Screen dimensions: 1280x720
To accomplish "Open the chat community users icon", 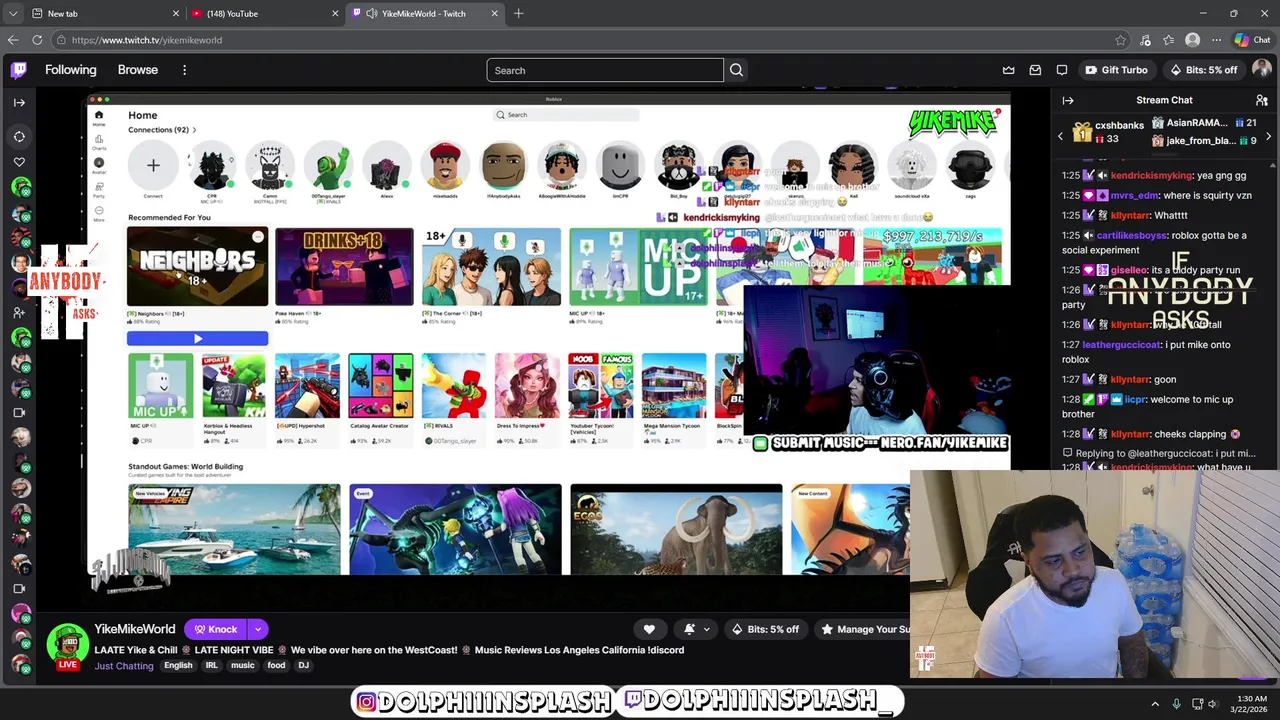I will click(1262, 100).
